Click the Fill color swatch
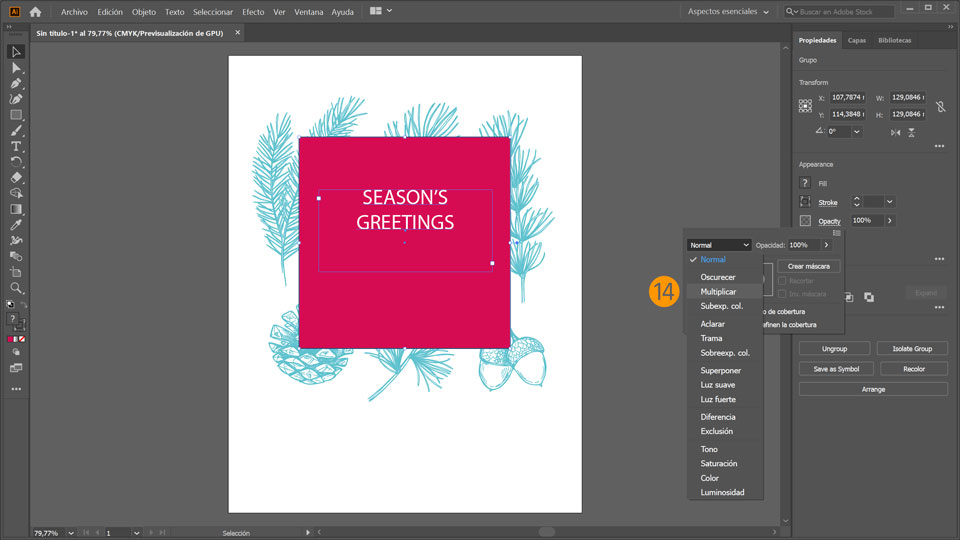Viewport: 960px width, 540px height. point(805,183)
